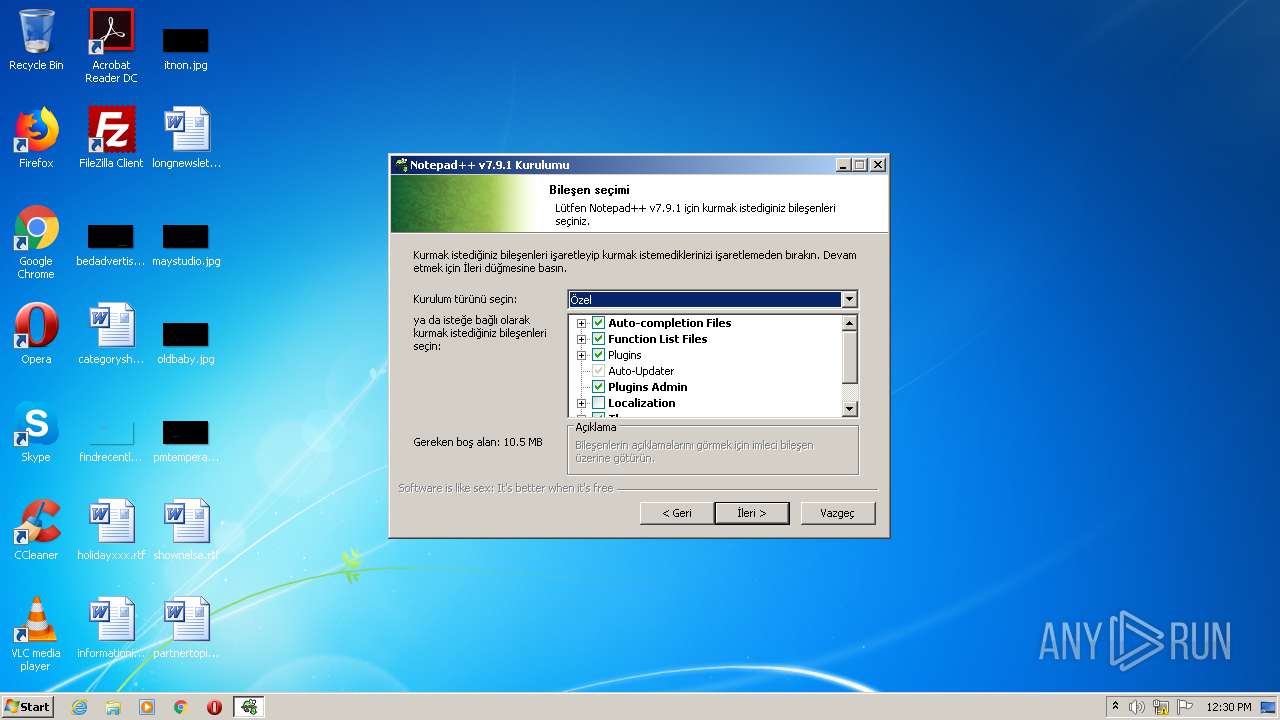This screenshot has width=1280, height=720.
Task: Launch the Opera desktop shortcut
Action: click(x=36, y=334)
